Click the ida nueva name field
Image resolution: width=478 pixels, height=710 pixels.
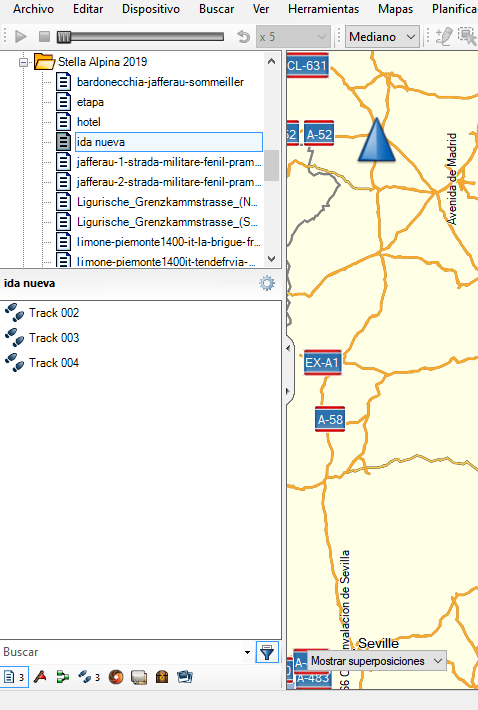tap(169, 142)
